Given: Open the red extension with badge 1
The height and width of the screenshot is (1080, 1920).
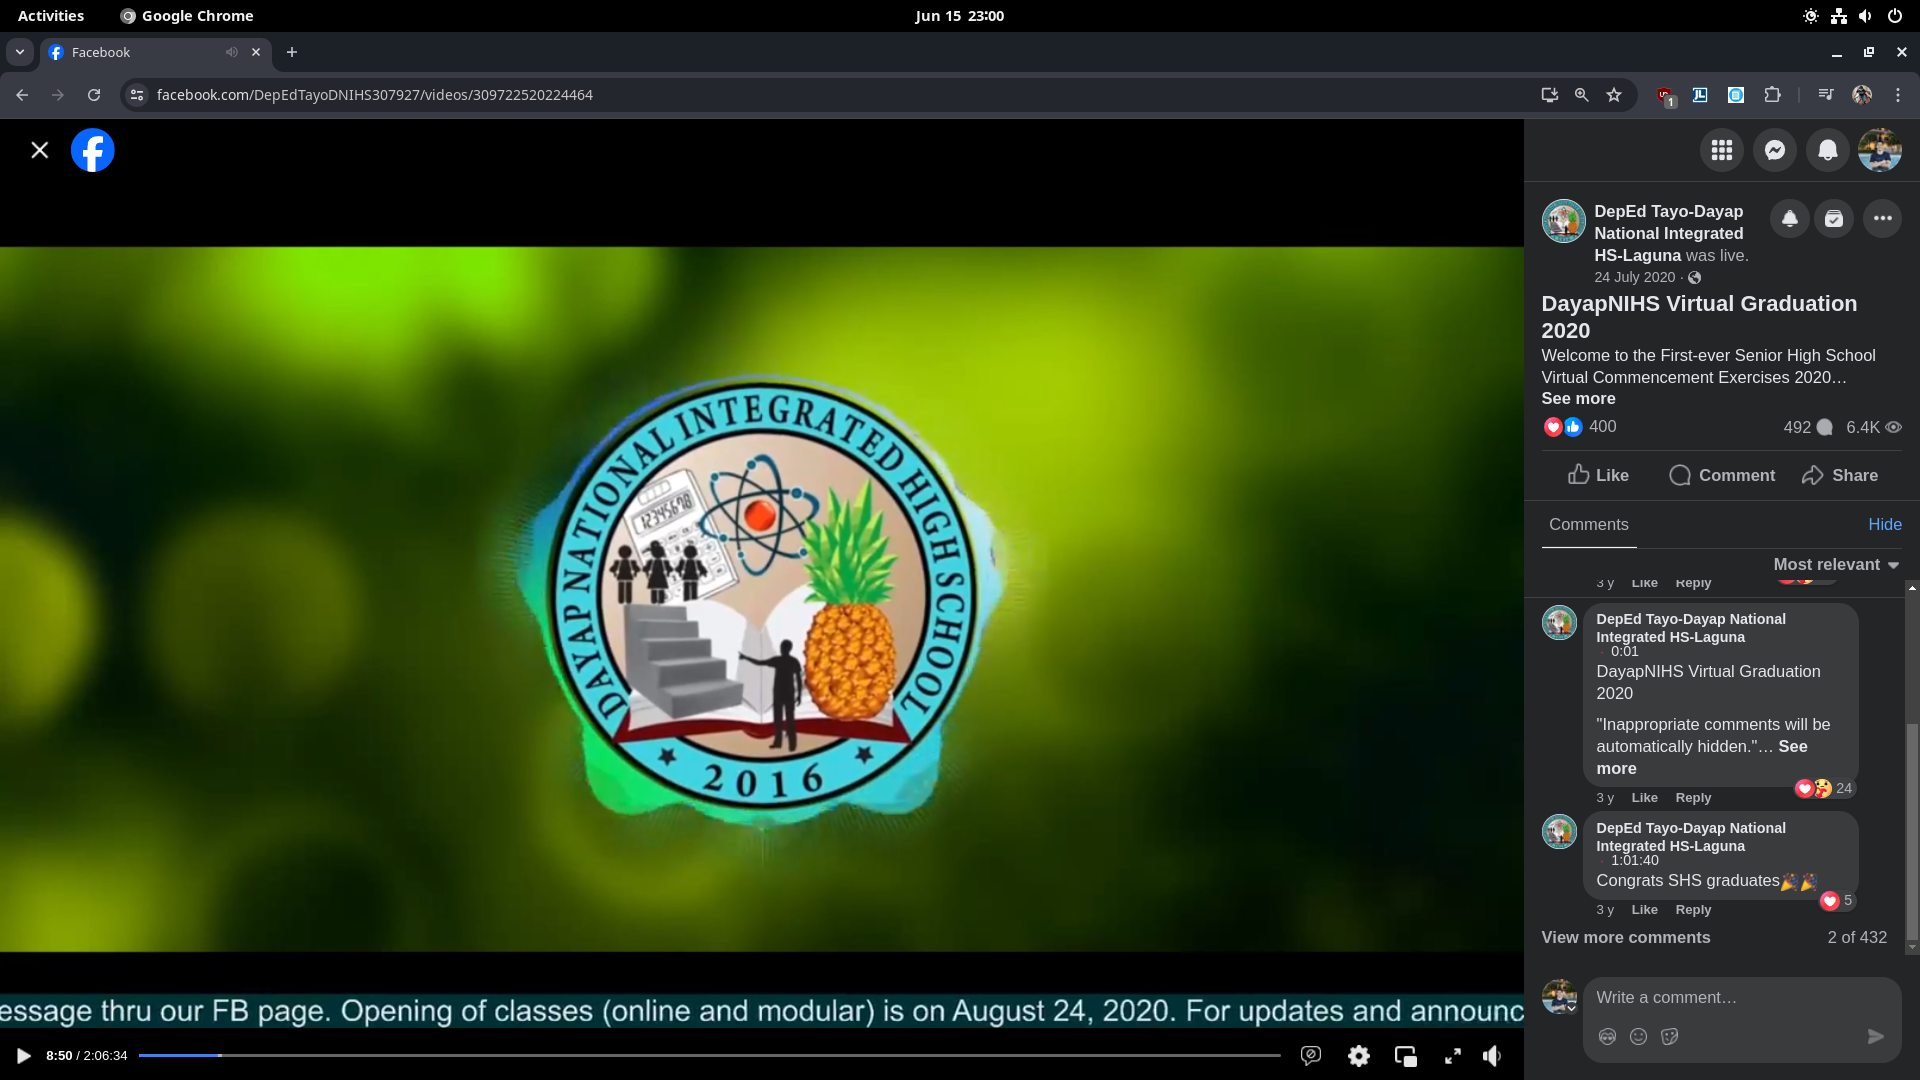Looking at the screenshot, I should point(1665,95).
